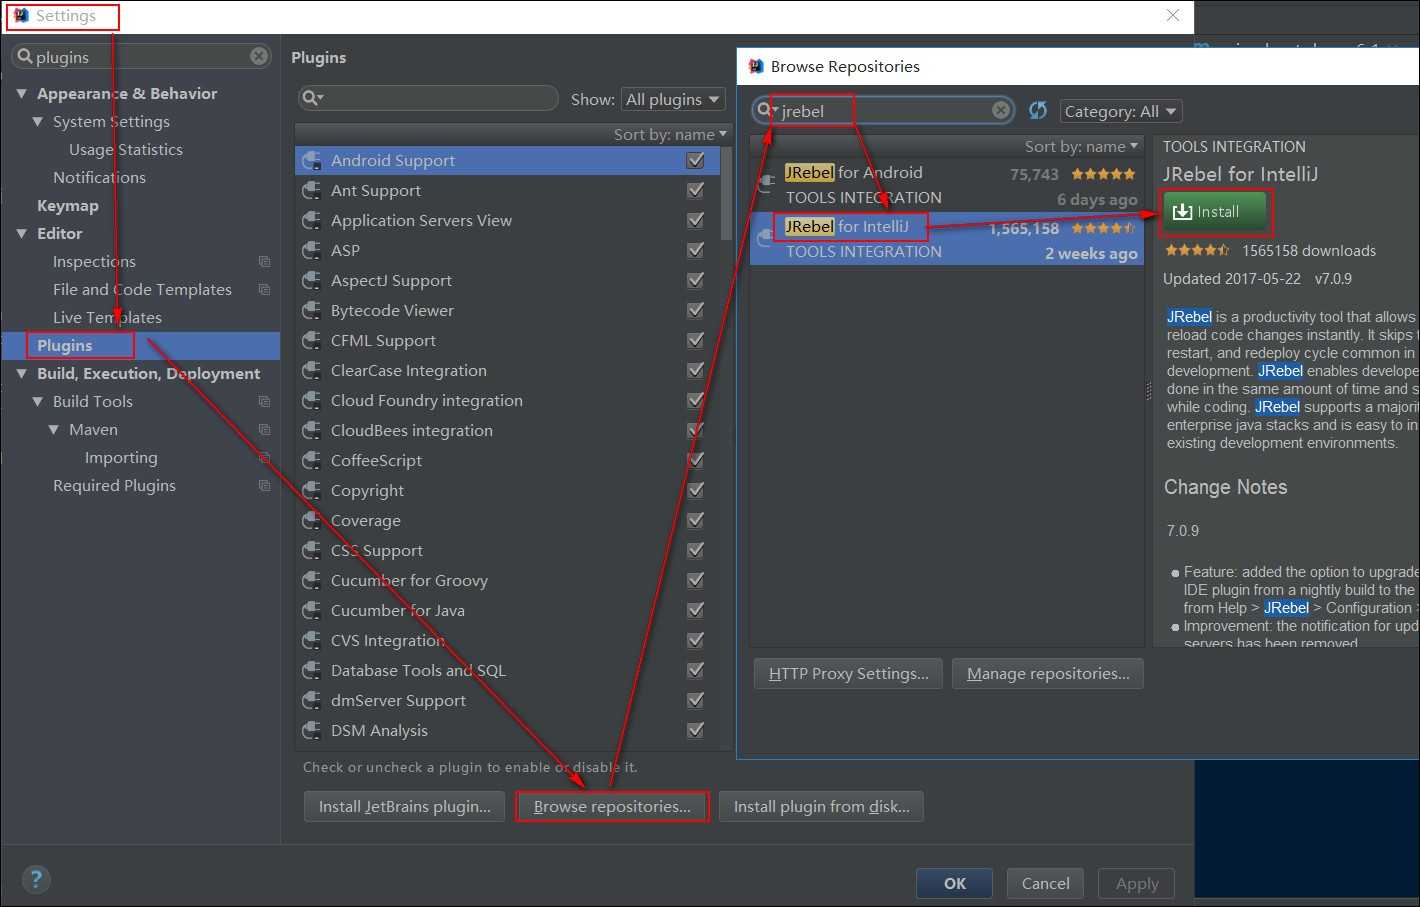Click plugin icon beside Database Tools and SQL
The height and width of the screenshot is (907, 1420).
point(312,670)
